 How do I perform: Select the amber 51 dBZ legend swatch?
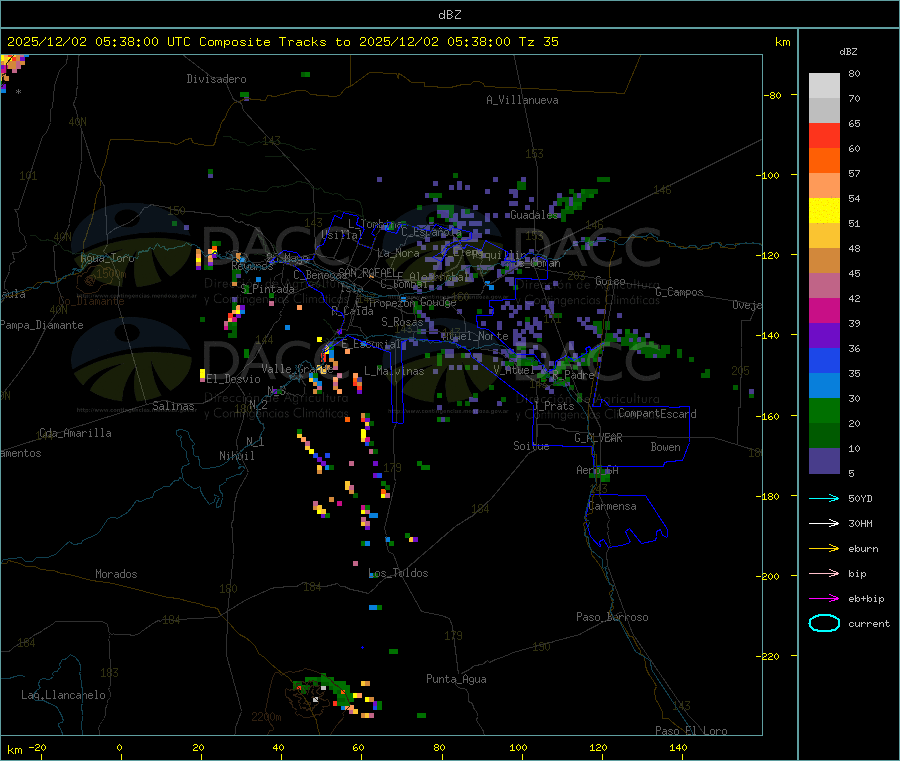point(824,235)
